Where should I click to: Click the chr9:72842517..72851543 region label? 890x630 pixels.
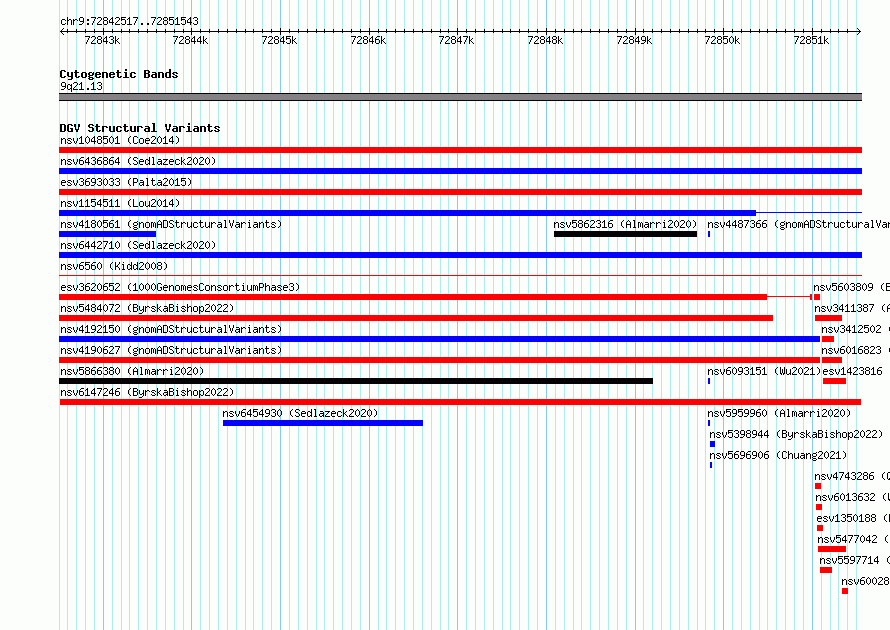click(129, 22)
